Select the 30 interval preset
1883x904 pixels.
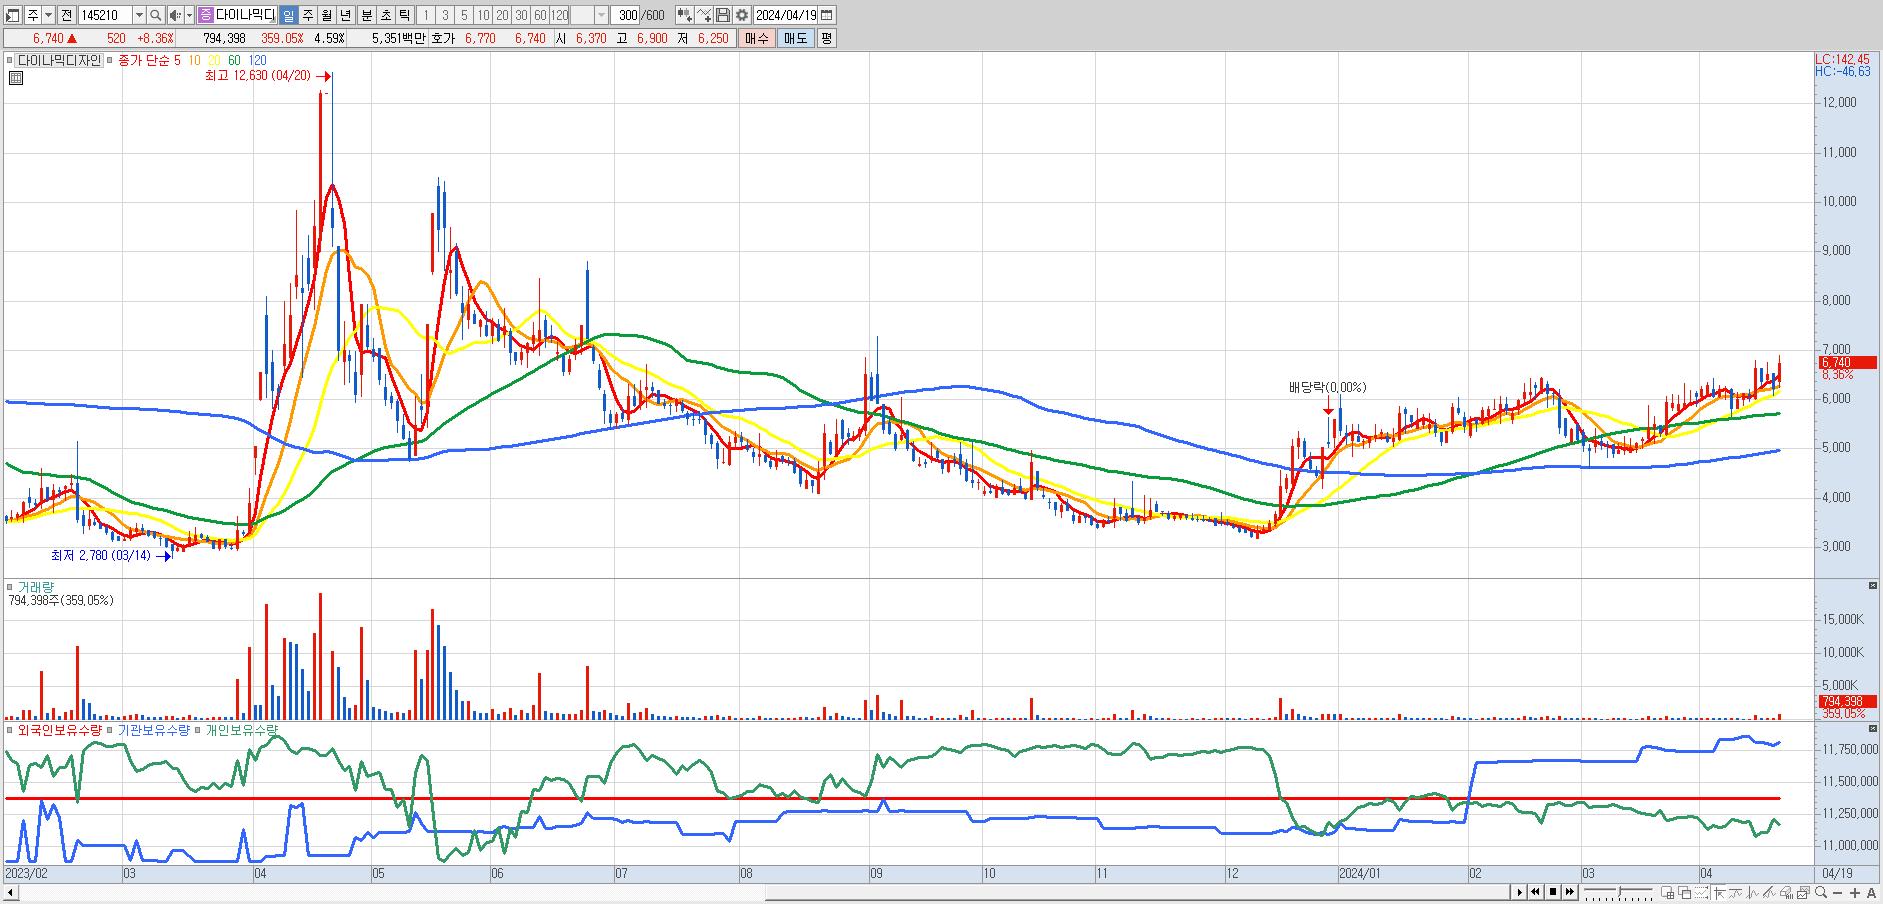coord(521,15)
